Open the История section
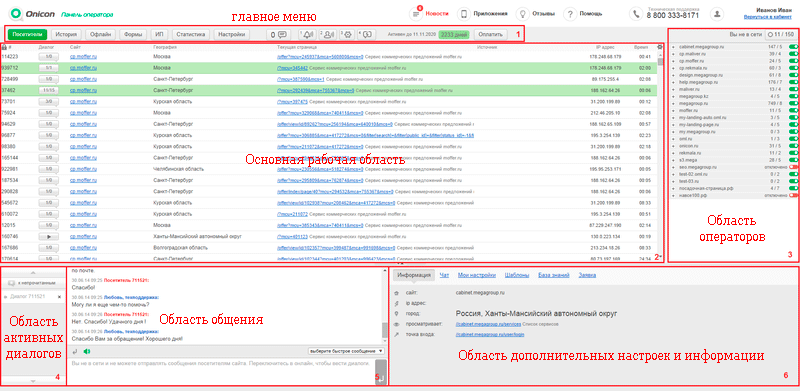This screenshot has height=391, width=800. 66,35
